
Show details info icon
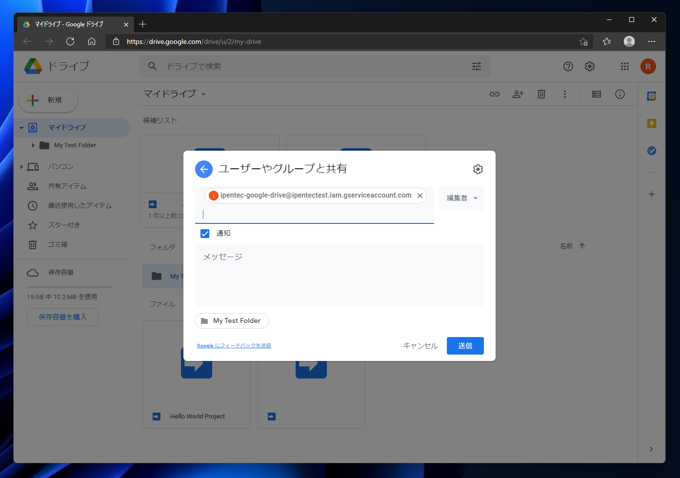click(620, 94)
